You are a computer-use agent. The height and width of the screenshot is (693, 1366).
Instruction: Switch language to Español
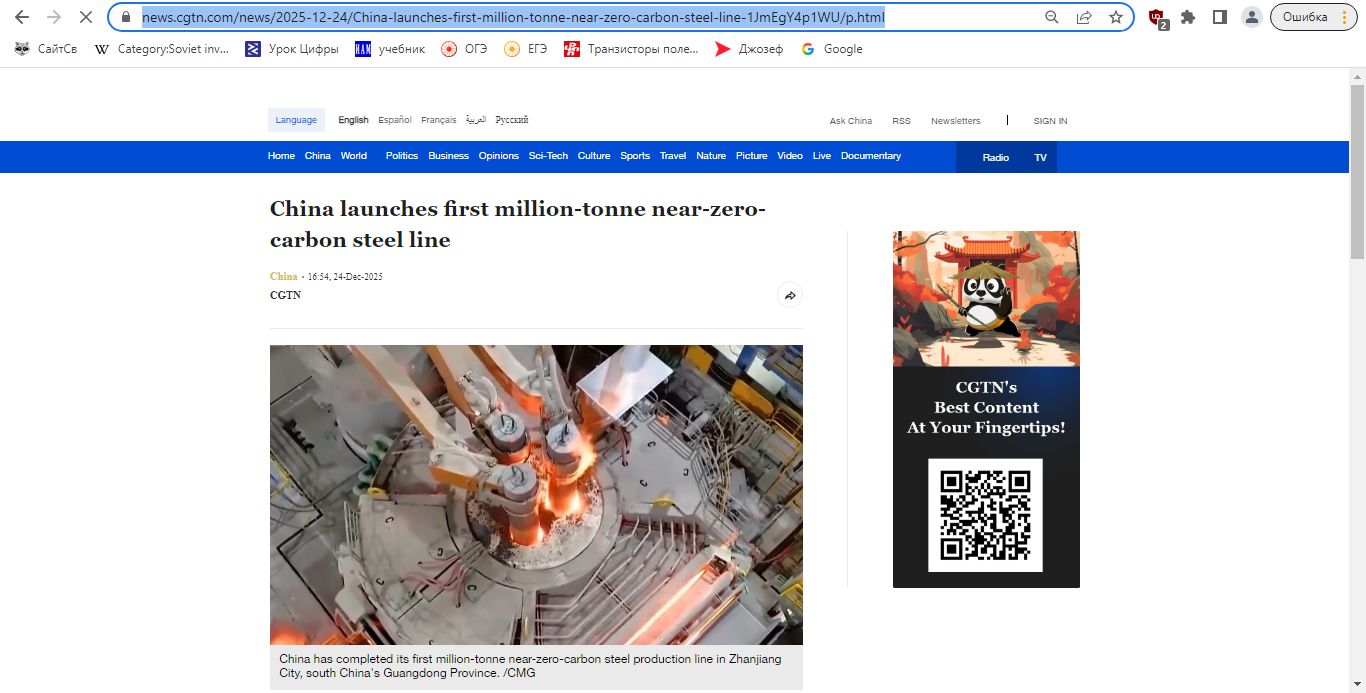coord(394,120)
